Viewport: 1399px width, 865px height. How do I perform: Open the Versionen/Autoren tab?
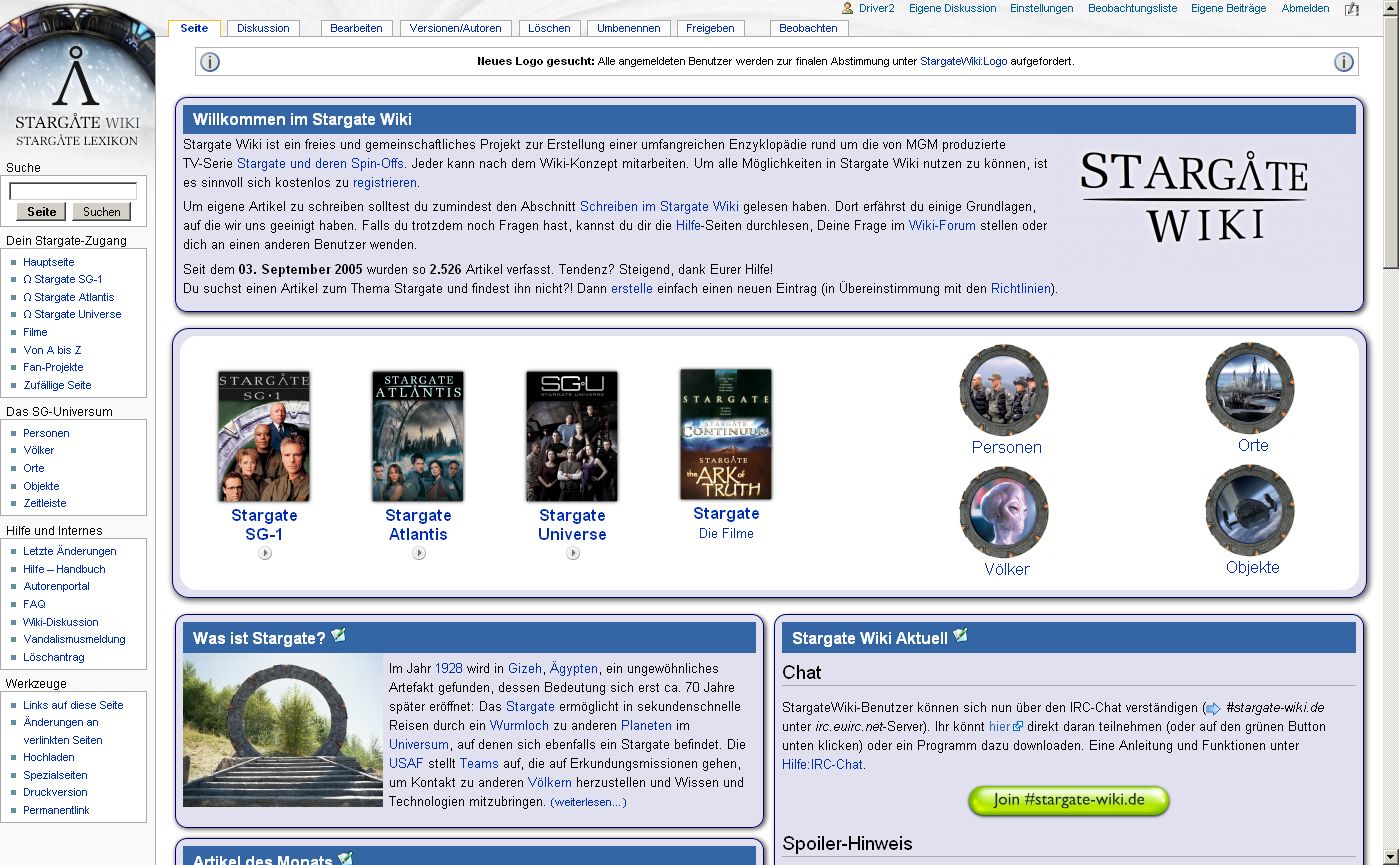pos(456,28)
